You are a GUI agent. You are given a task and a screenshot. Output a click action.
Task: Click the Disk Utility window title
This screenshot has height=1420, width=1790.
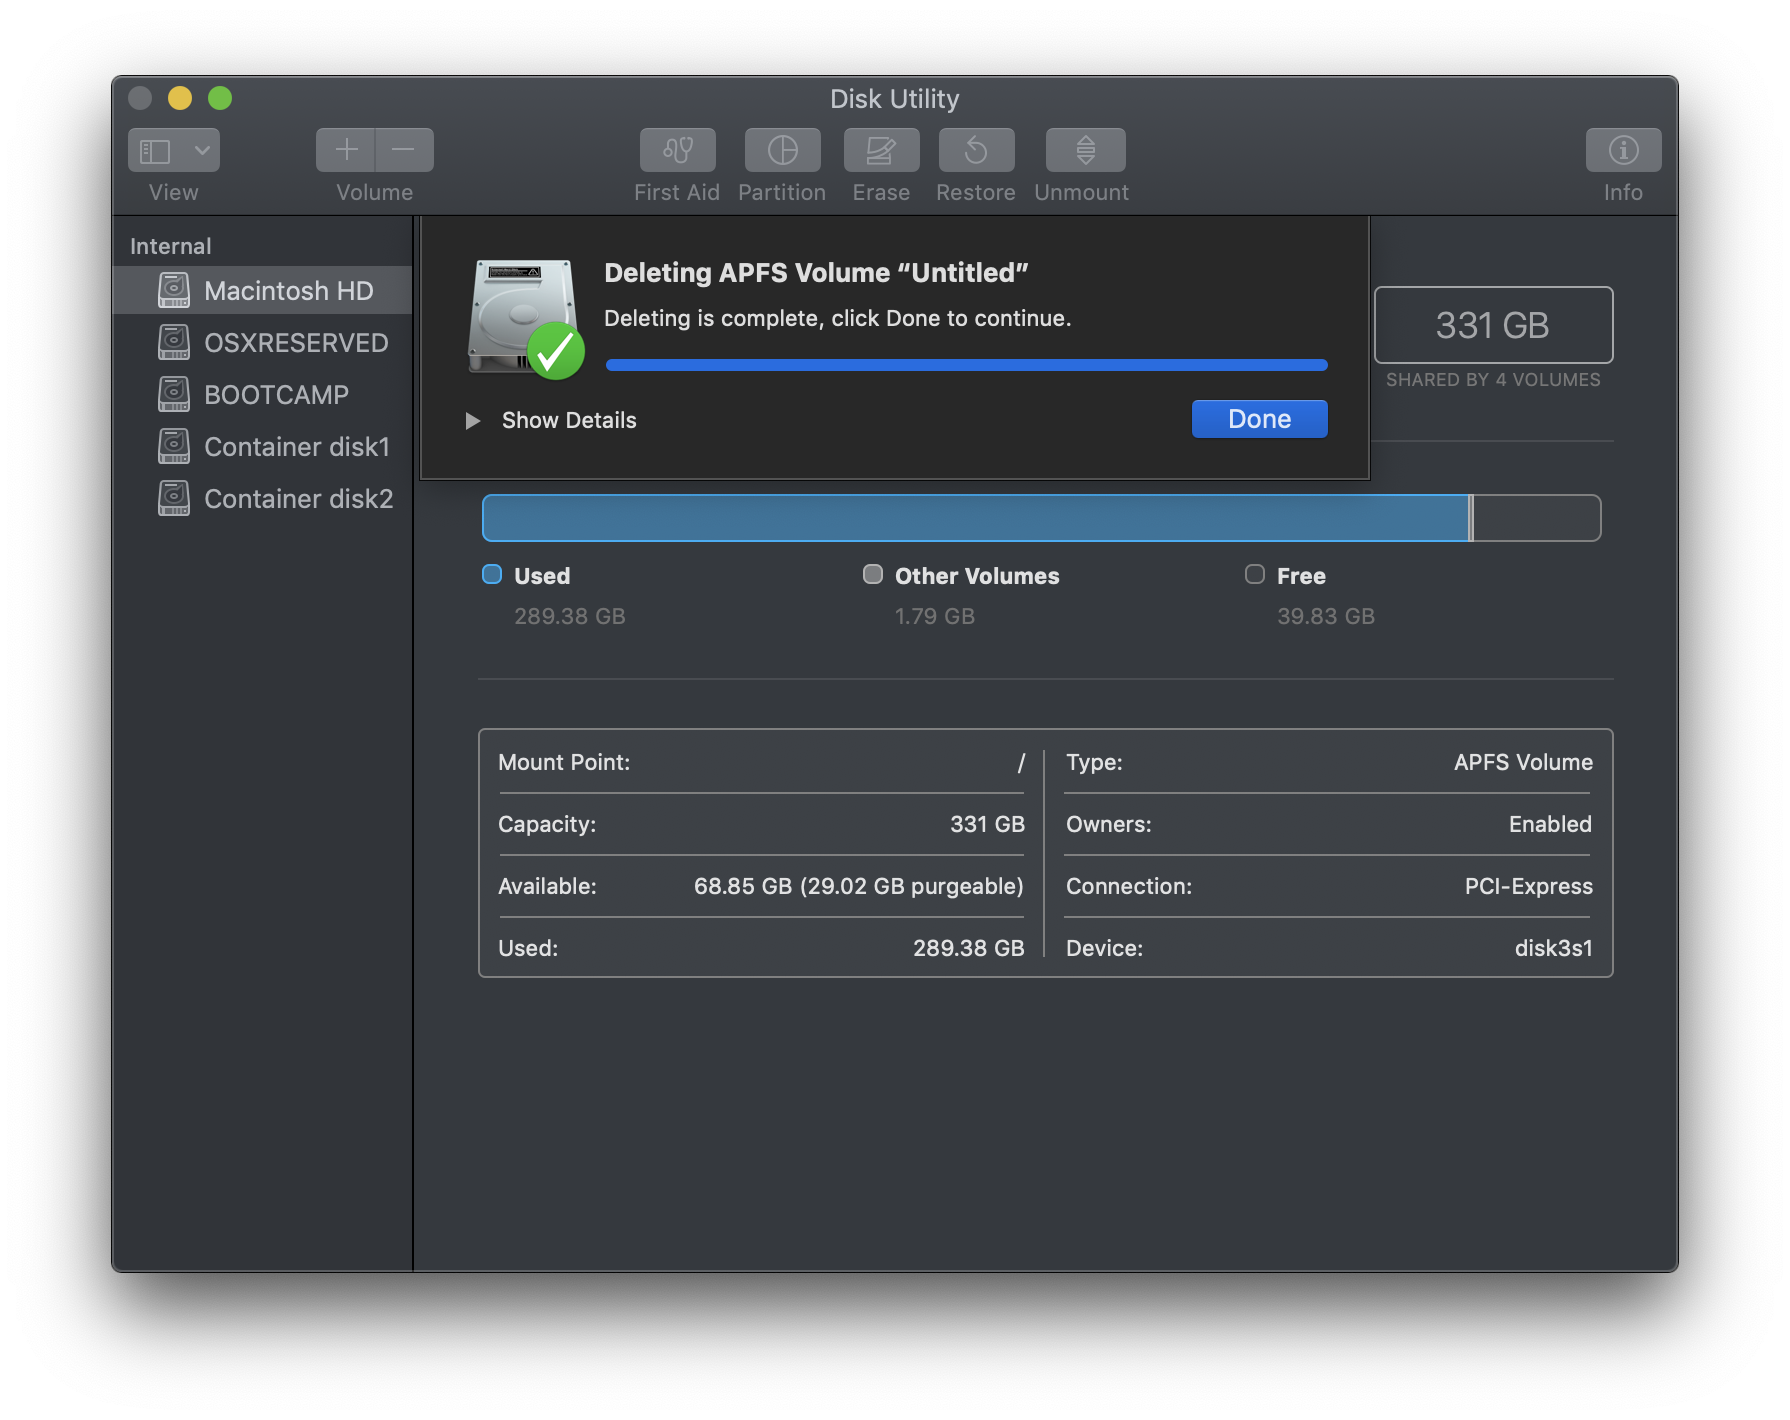(895, 99)
